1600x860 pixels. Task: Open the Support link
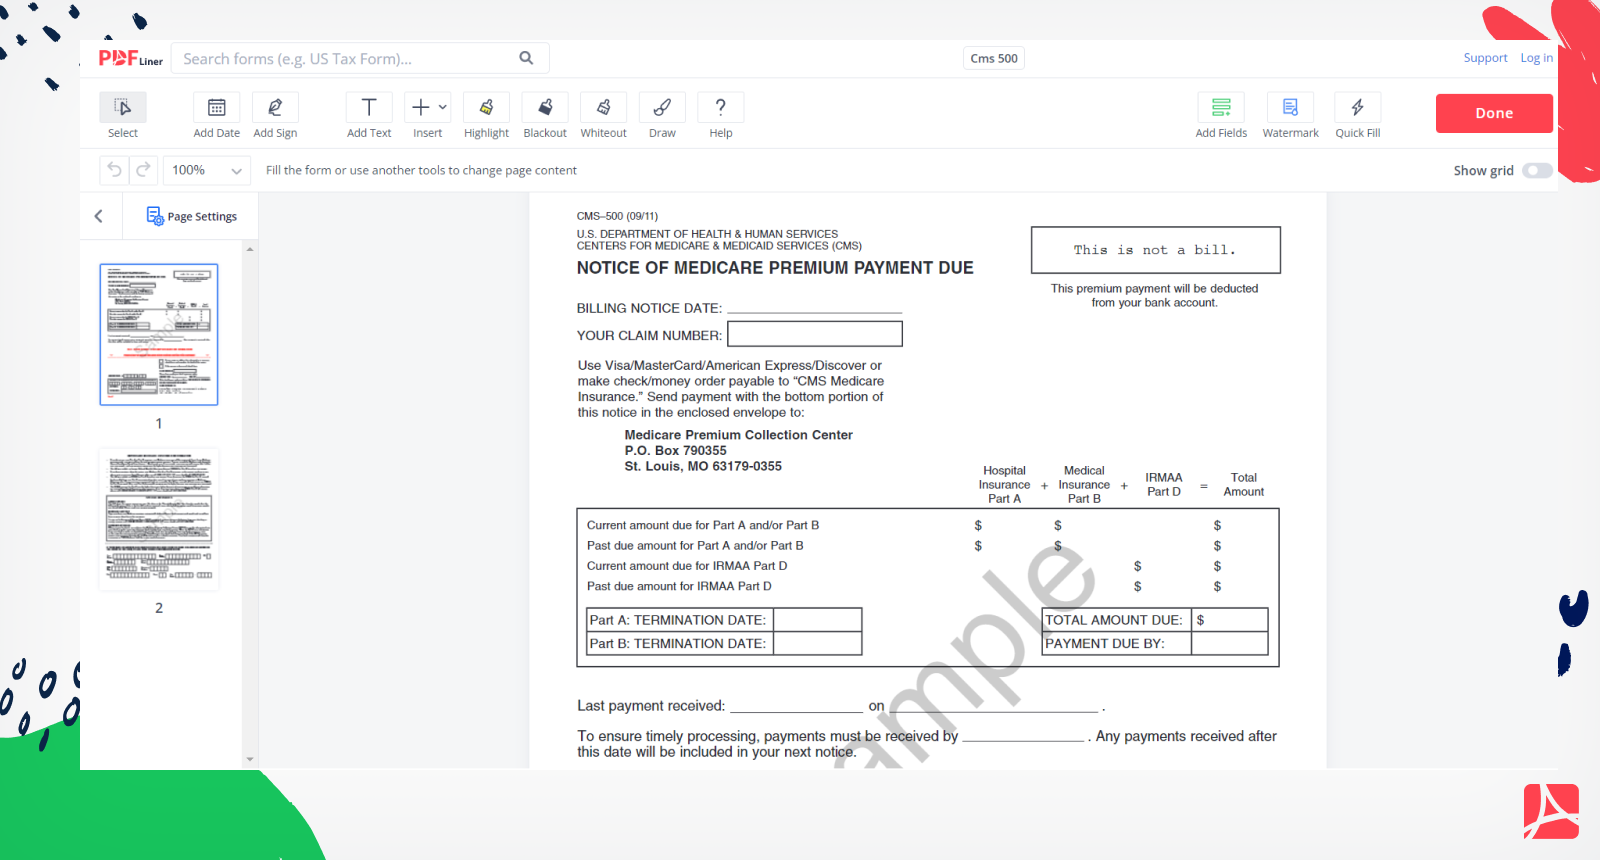[x=1485, y=58]
